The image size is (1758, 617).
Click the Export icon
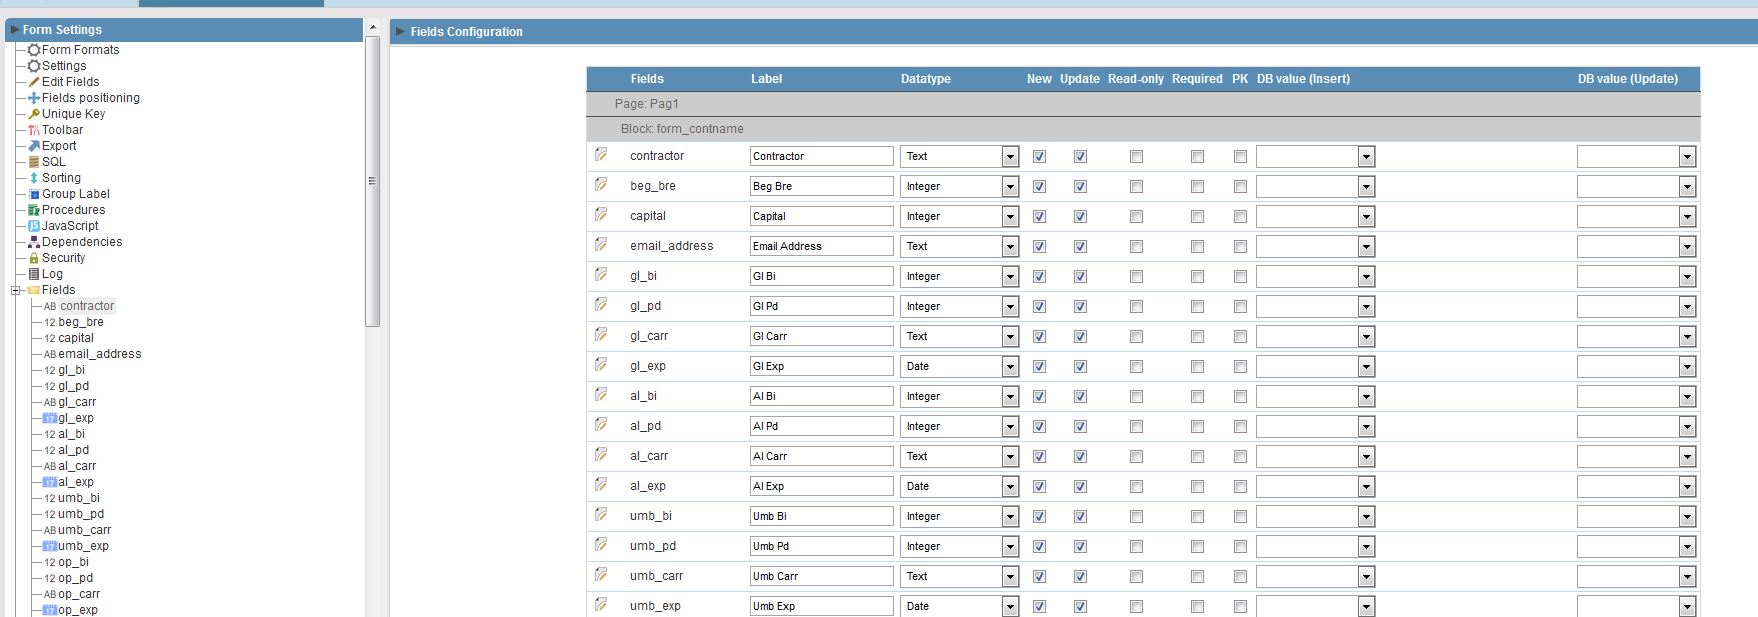(x=34, y=146)
